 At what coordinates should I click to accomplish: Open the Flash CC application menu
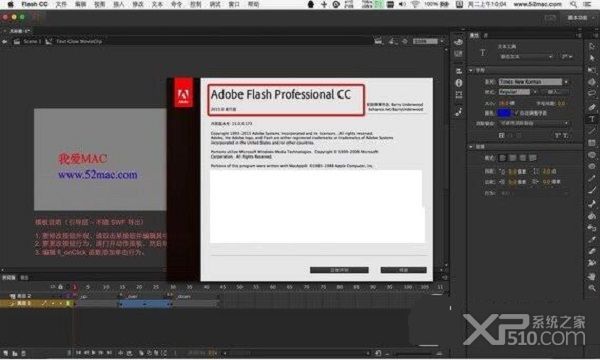pos(34,4)
